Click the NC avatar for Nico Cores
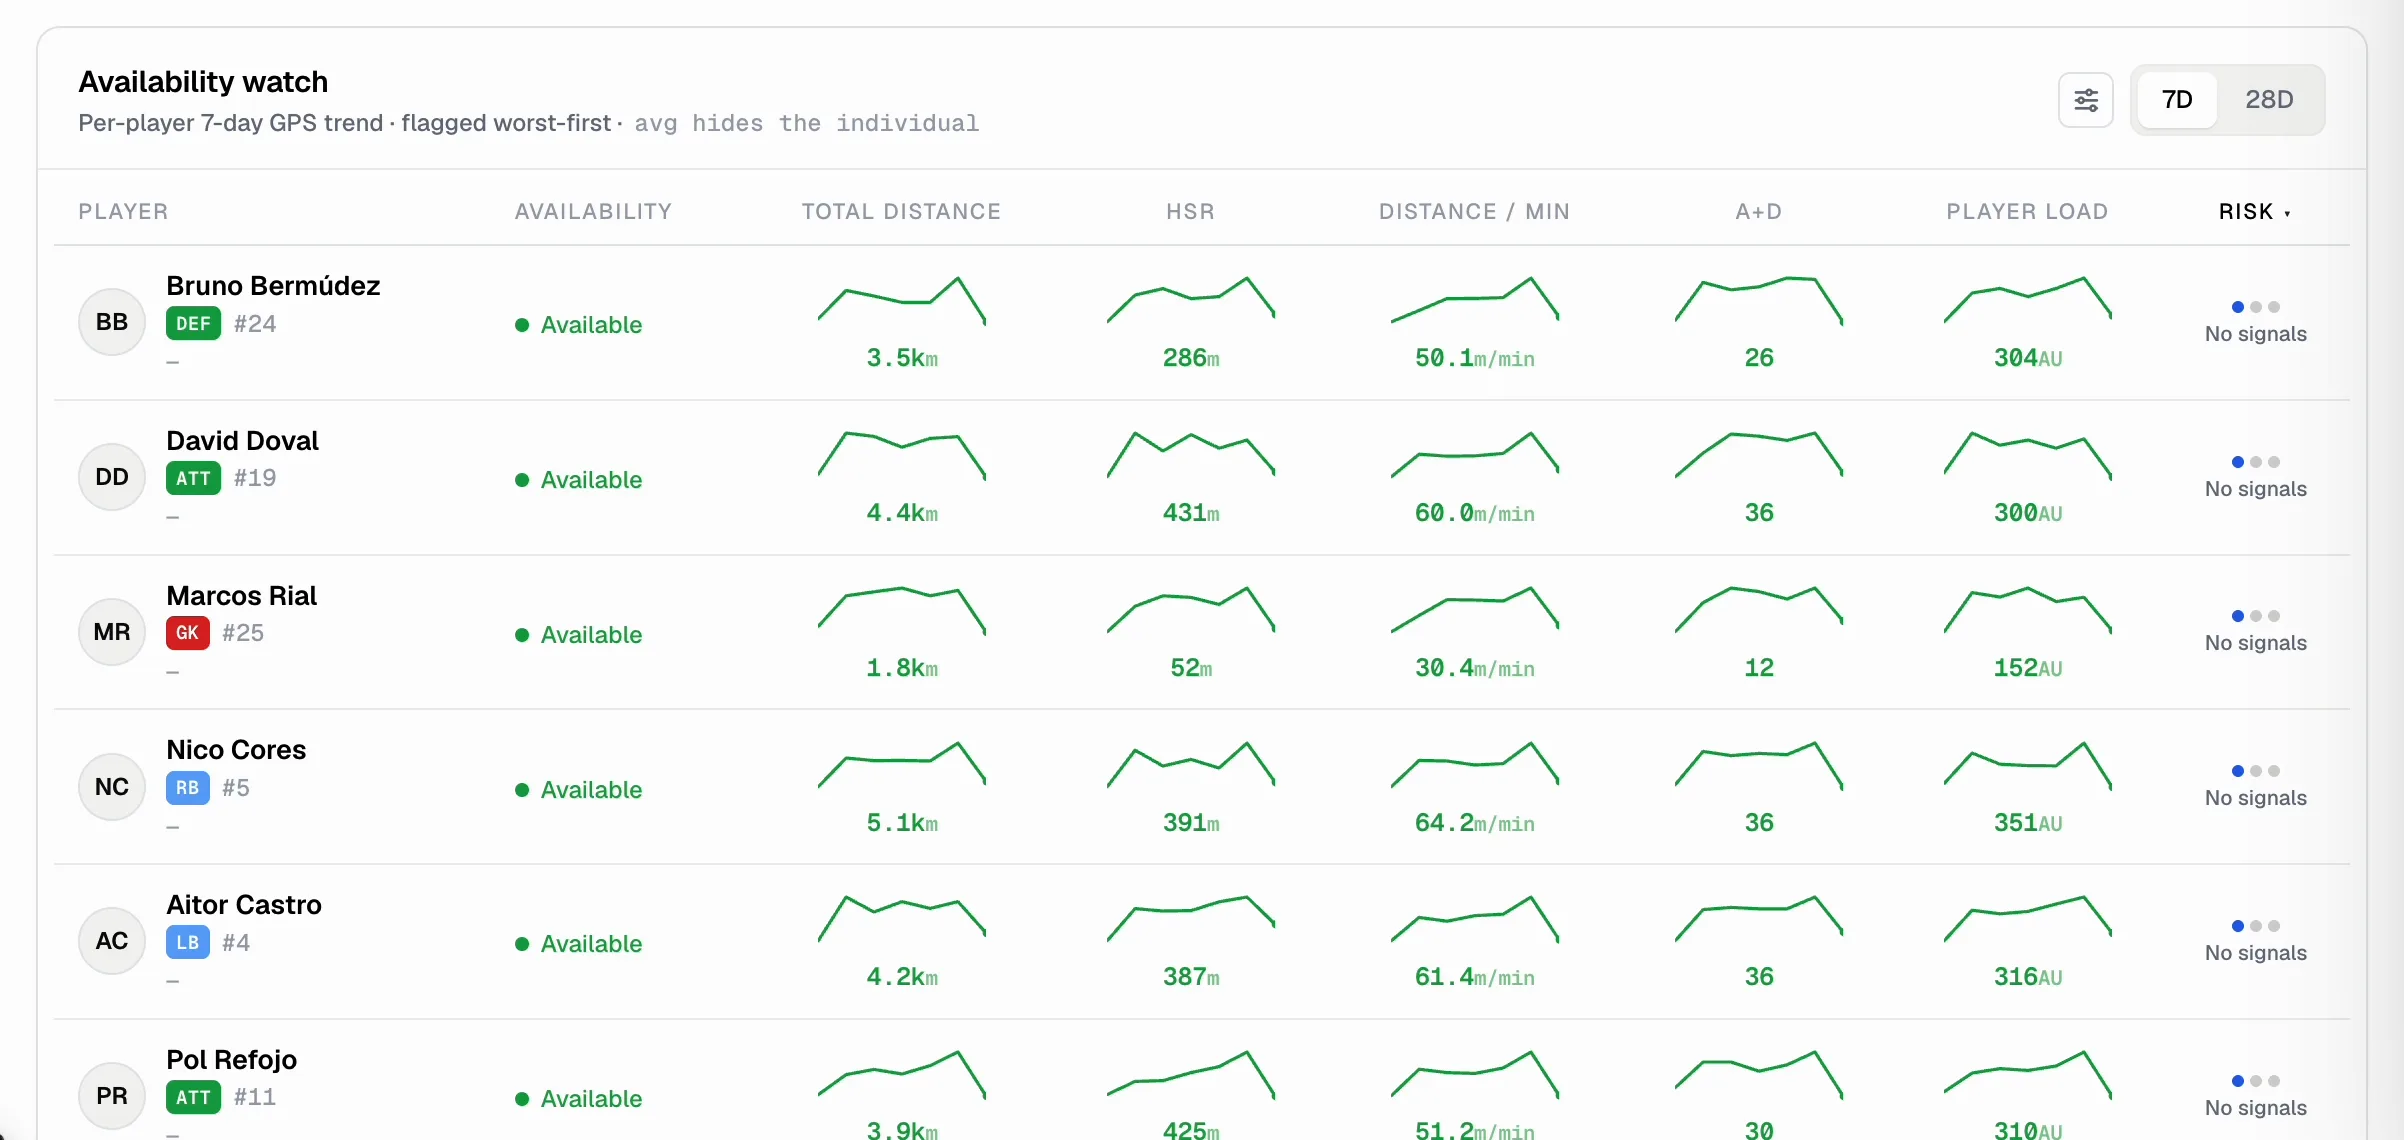This screenshot has width=2404, height=1140. pos(112,787)
